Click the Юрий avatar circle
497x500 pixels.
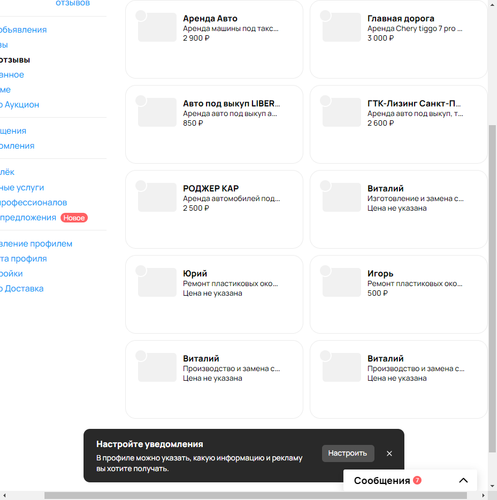click(x=141, y=270)
